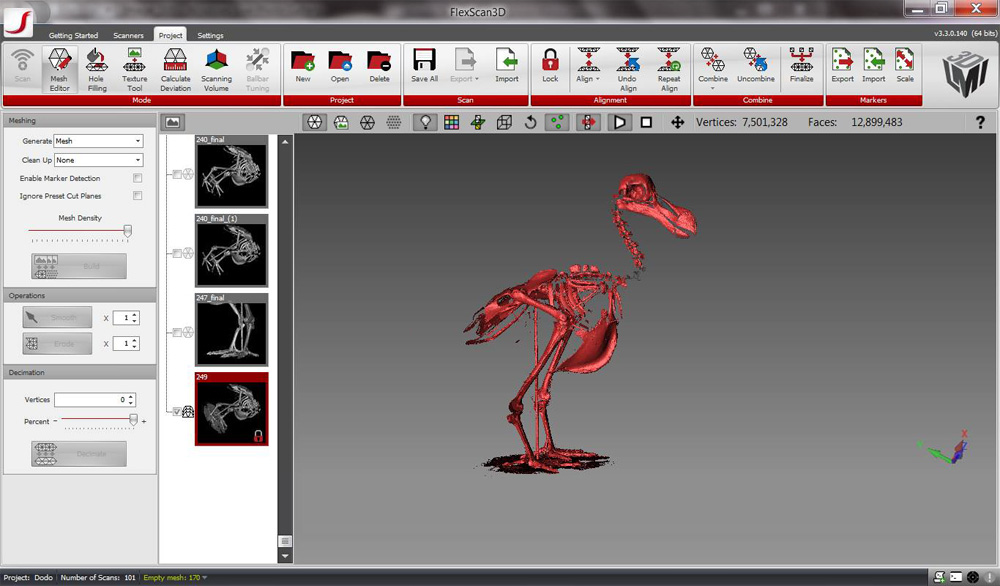Check visibility box for scan 240_final
This screenshot has height=586, width=1000.
click(177, 174)
